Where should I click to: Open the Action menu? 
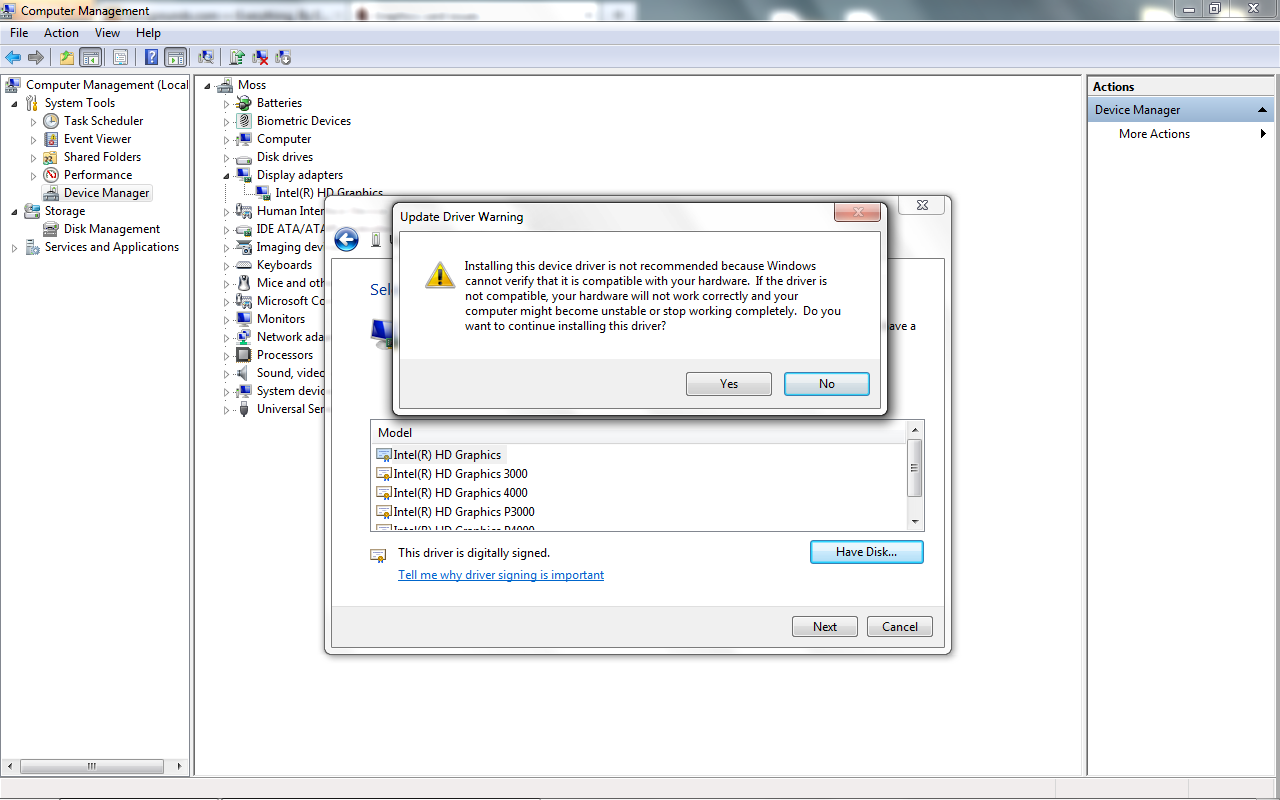pyautogui.click(x=61, y=33)
